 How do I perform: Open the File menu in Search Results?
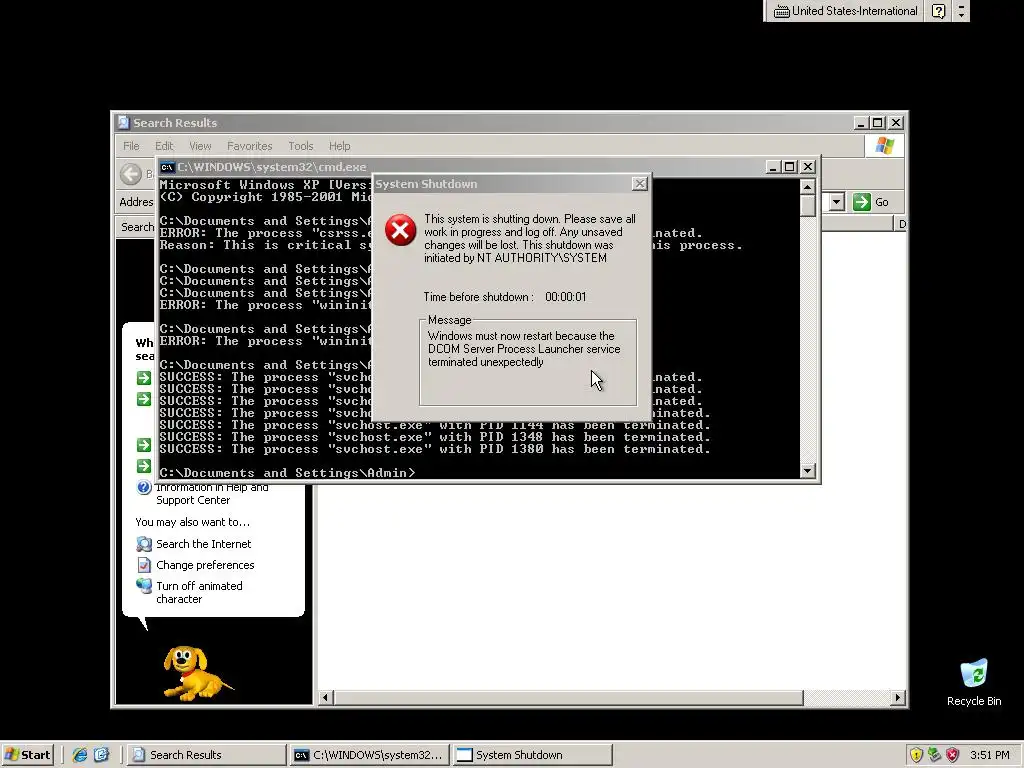pos(131,146)
